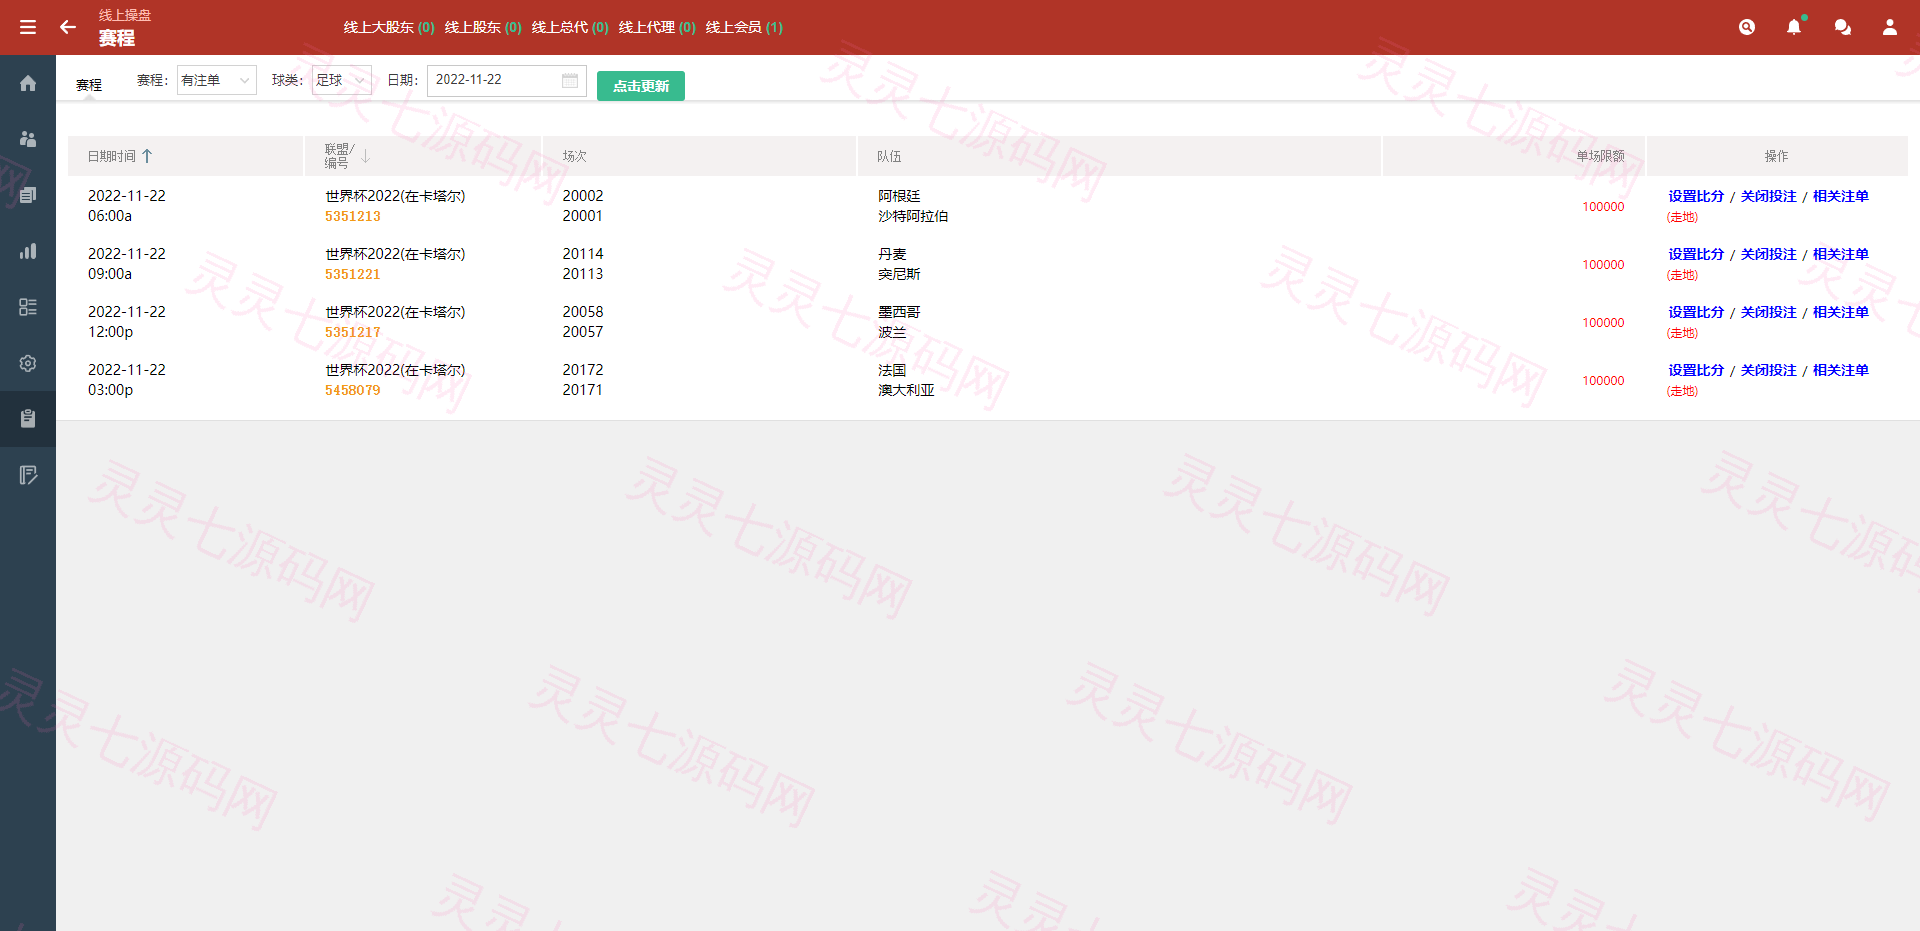Image resolution: width=1920 pixels, height=931 pixels.
Task: Open the chat messages icon
Action: (1842, 27)
